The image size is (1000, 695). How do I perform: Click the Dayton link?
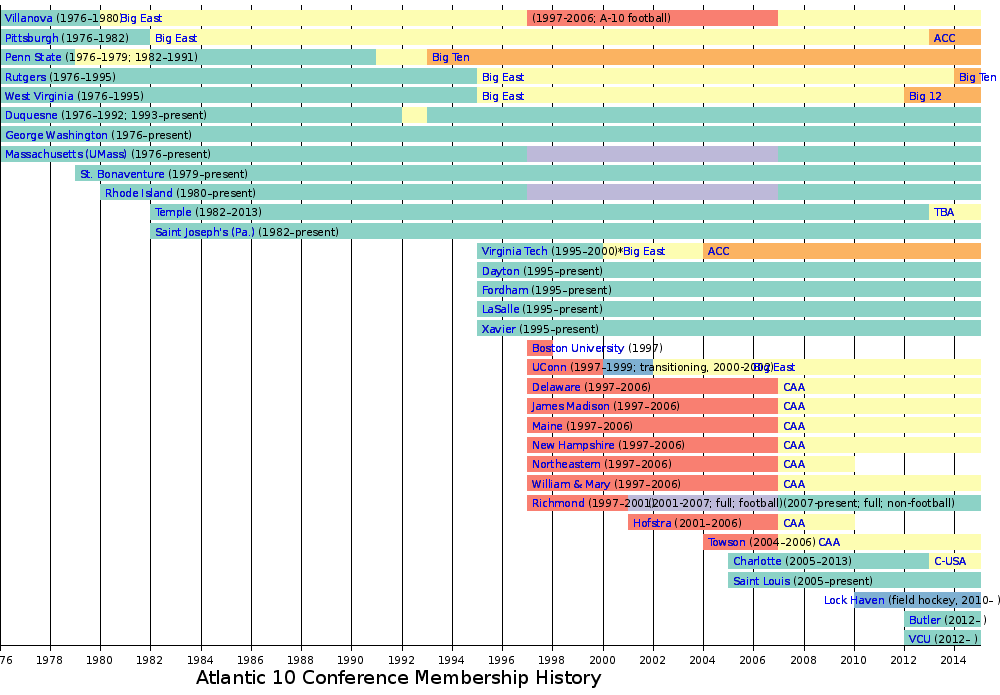501,271
